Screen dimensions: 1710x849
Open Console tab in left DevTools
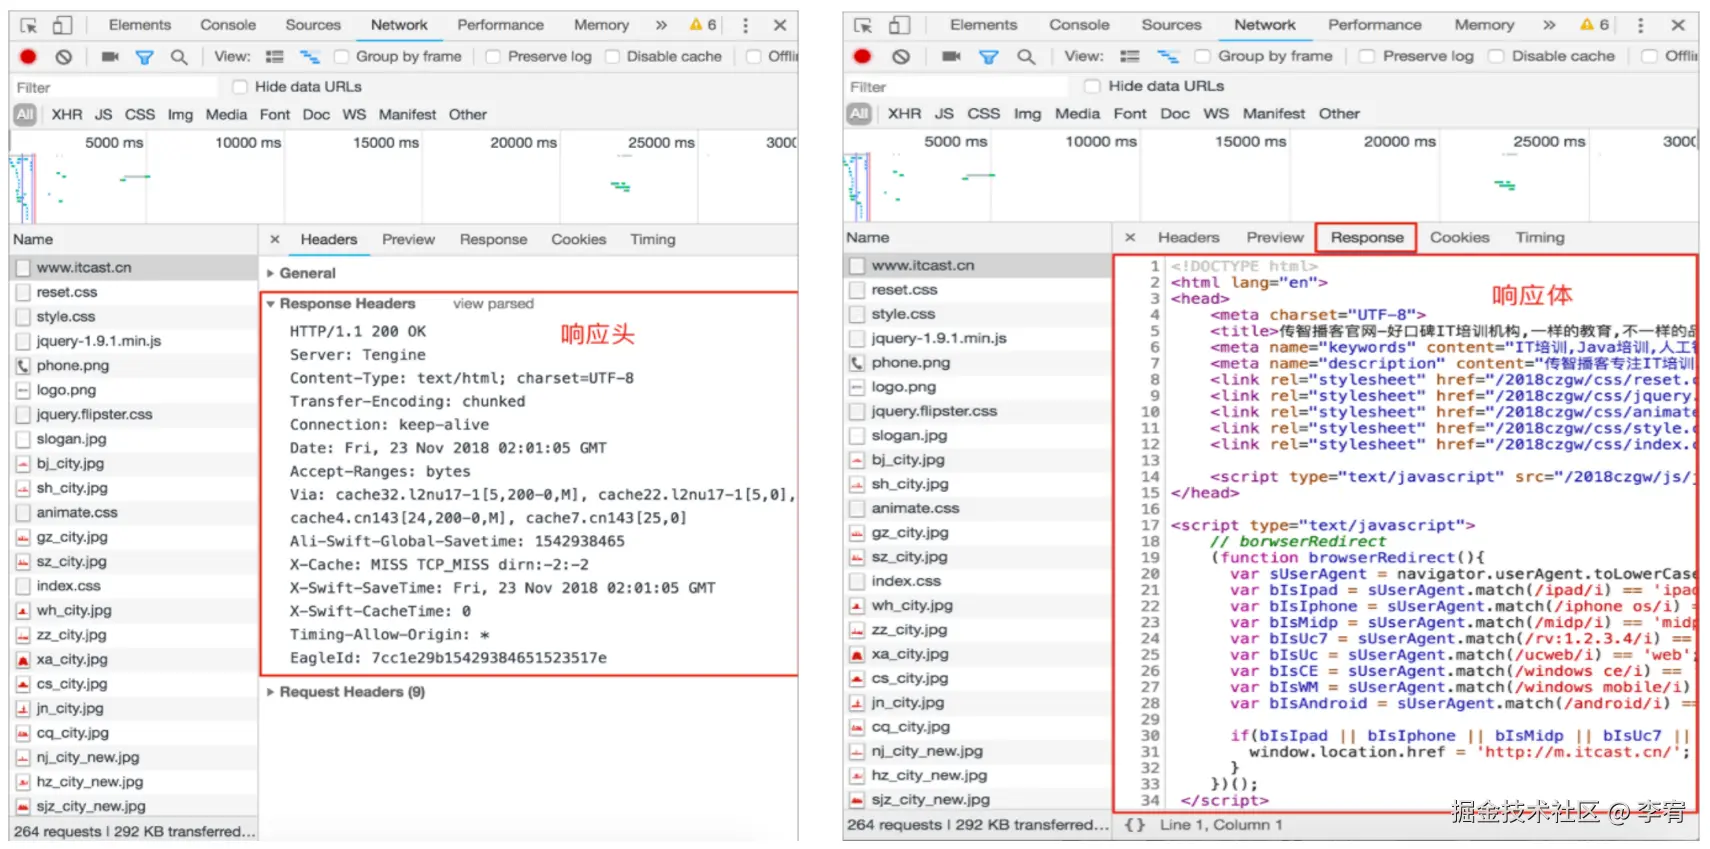tap(228, 25)
